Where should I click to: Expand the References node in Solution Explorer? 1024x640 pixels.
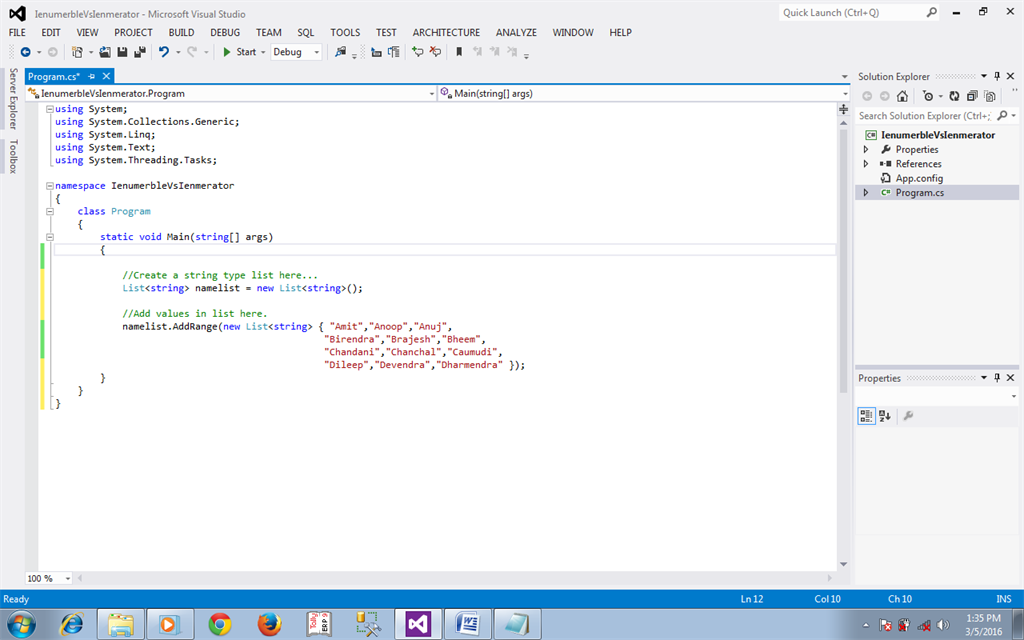click(x=866, y=163)
